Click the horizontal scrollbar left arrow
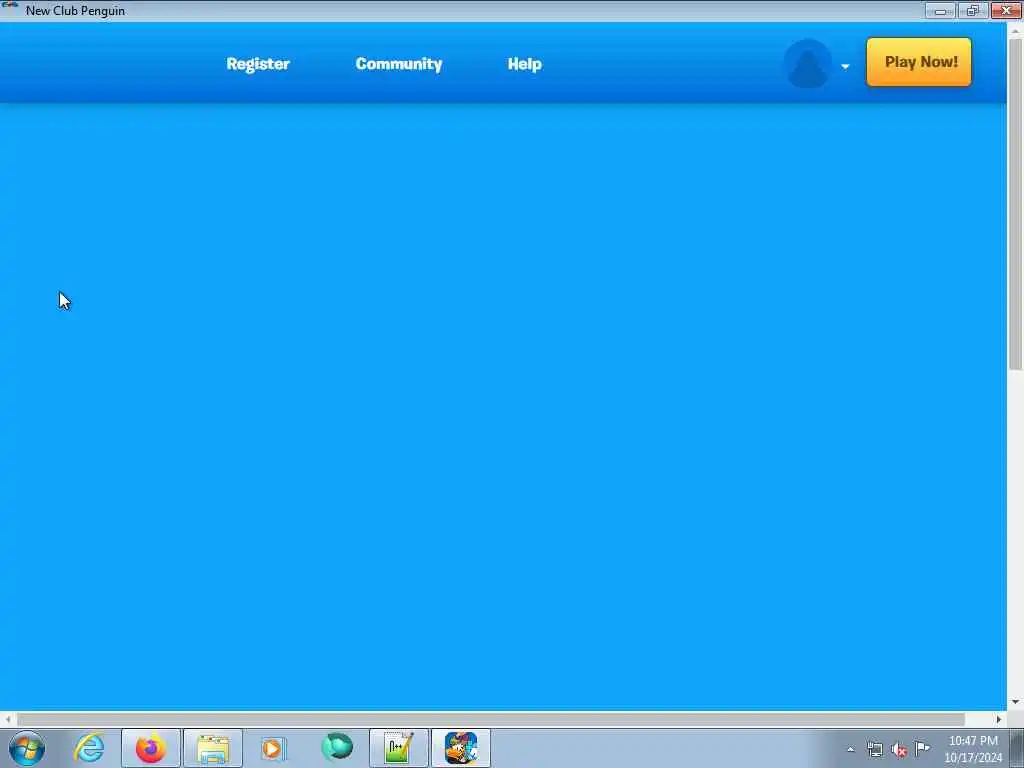Viewport: 1024px width, 768px height. pos(8,719)
